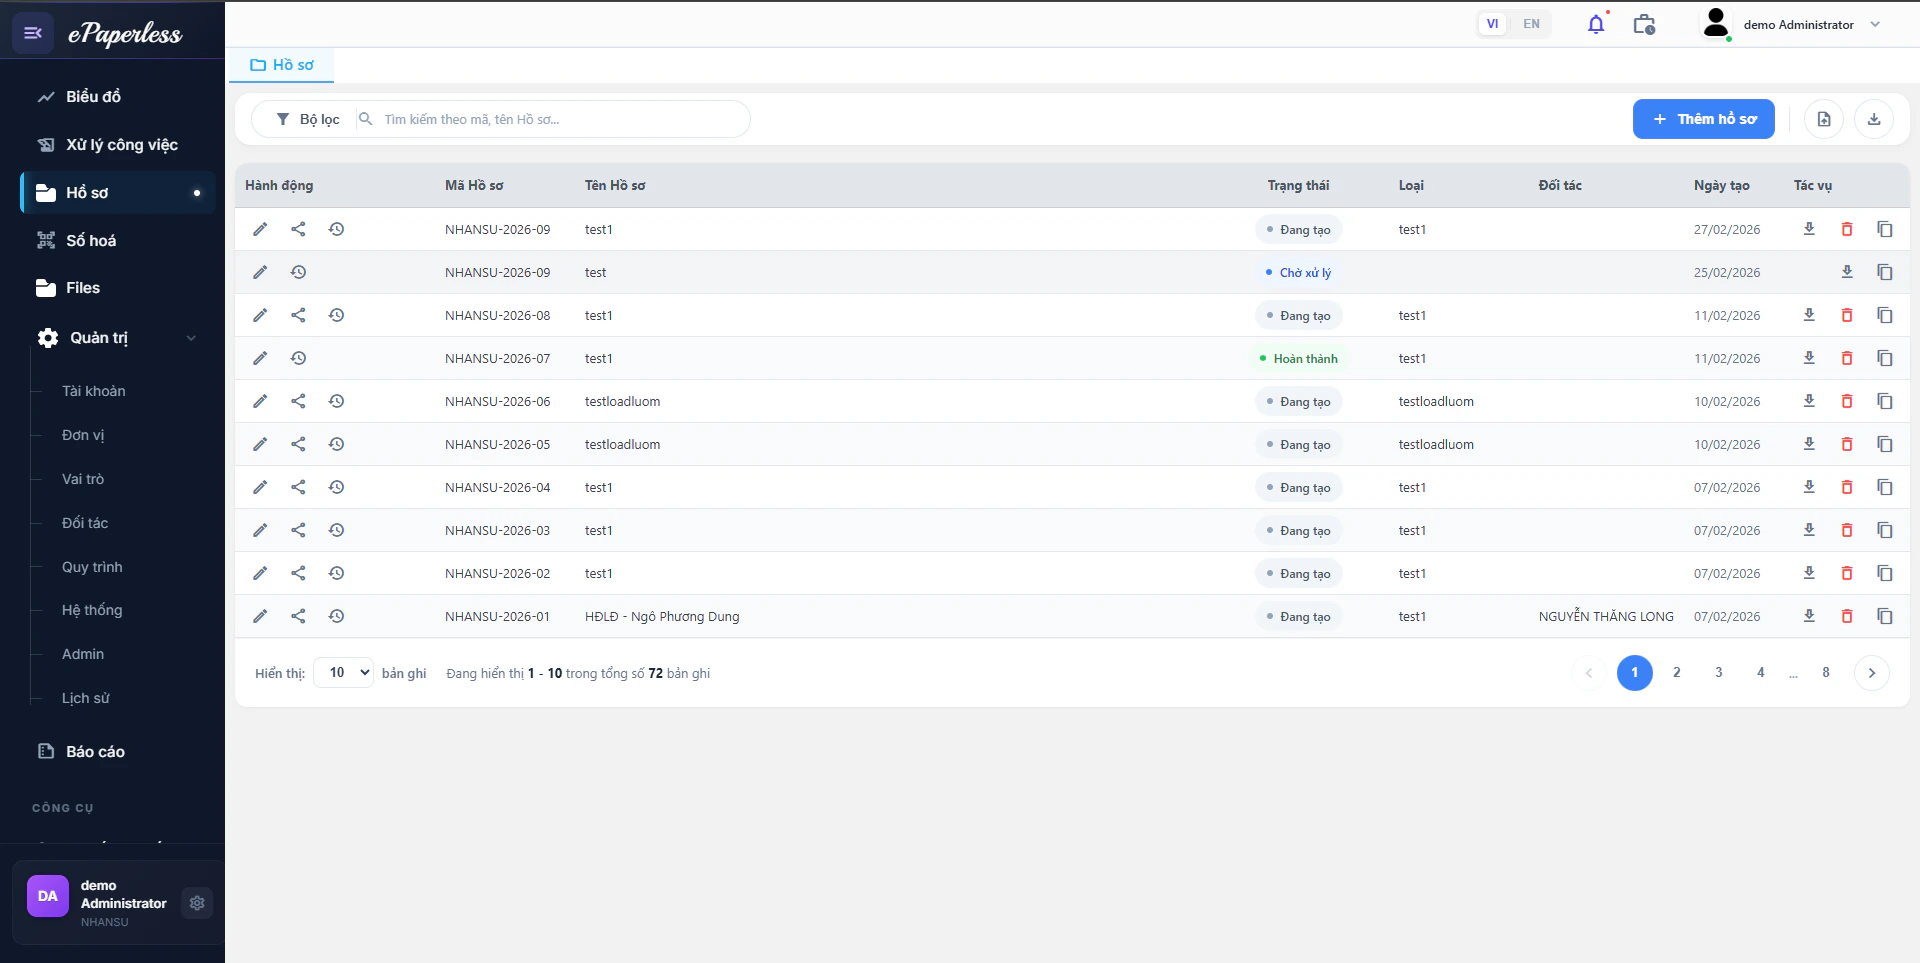Open settings gear in user profile card
Image resolution: width=1920 pixels, height=963 pixels.
click(x=197, y=903)
